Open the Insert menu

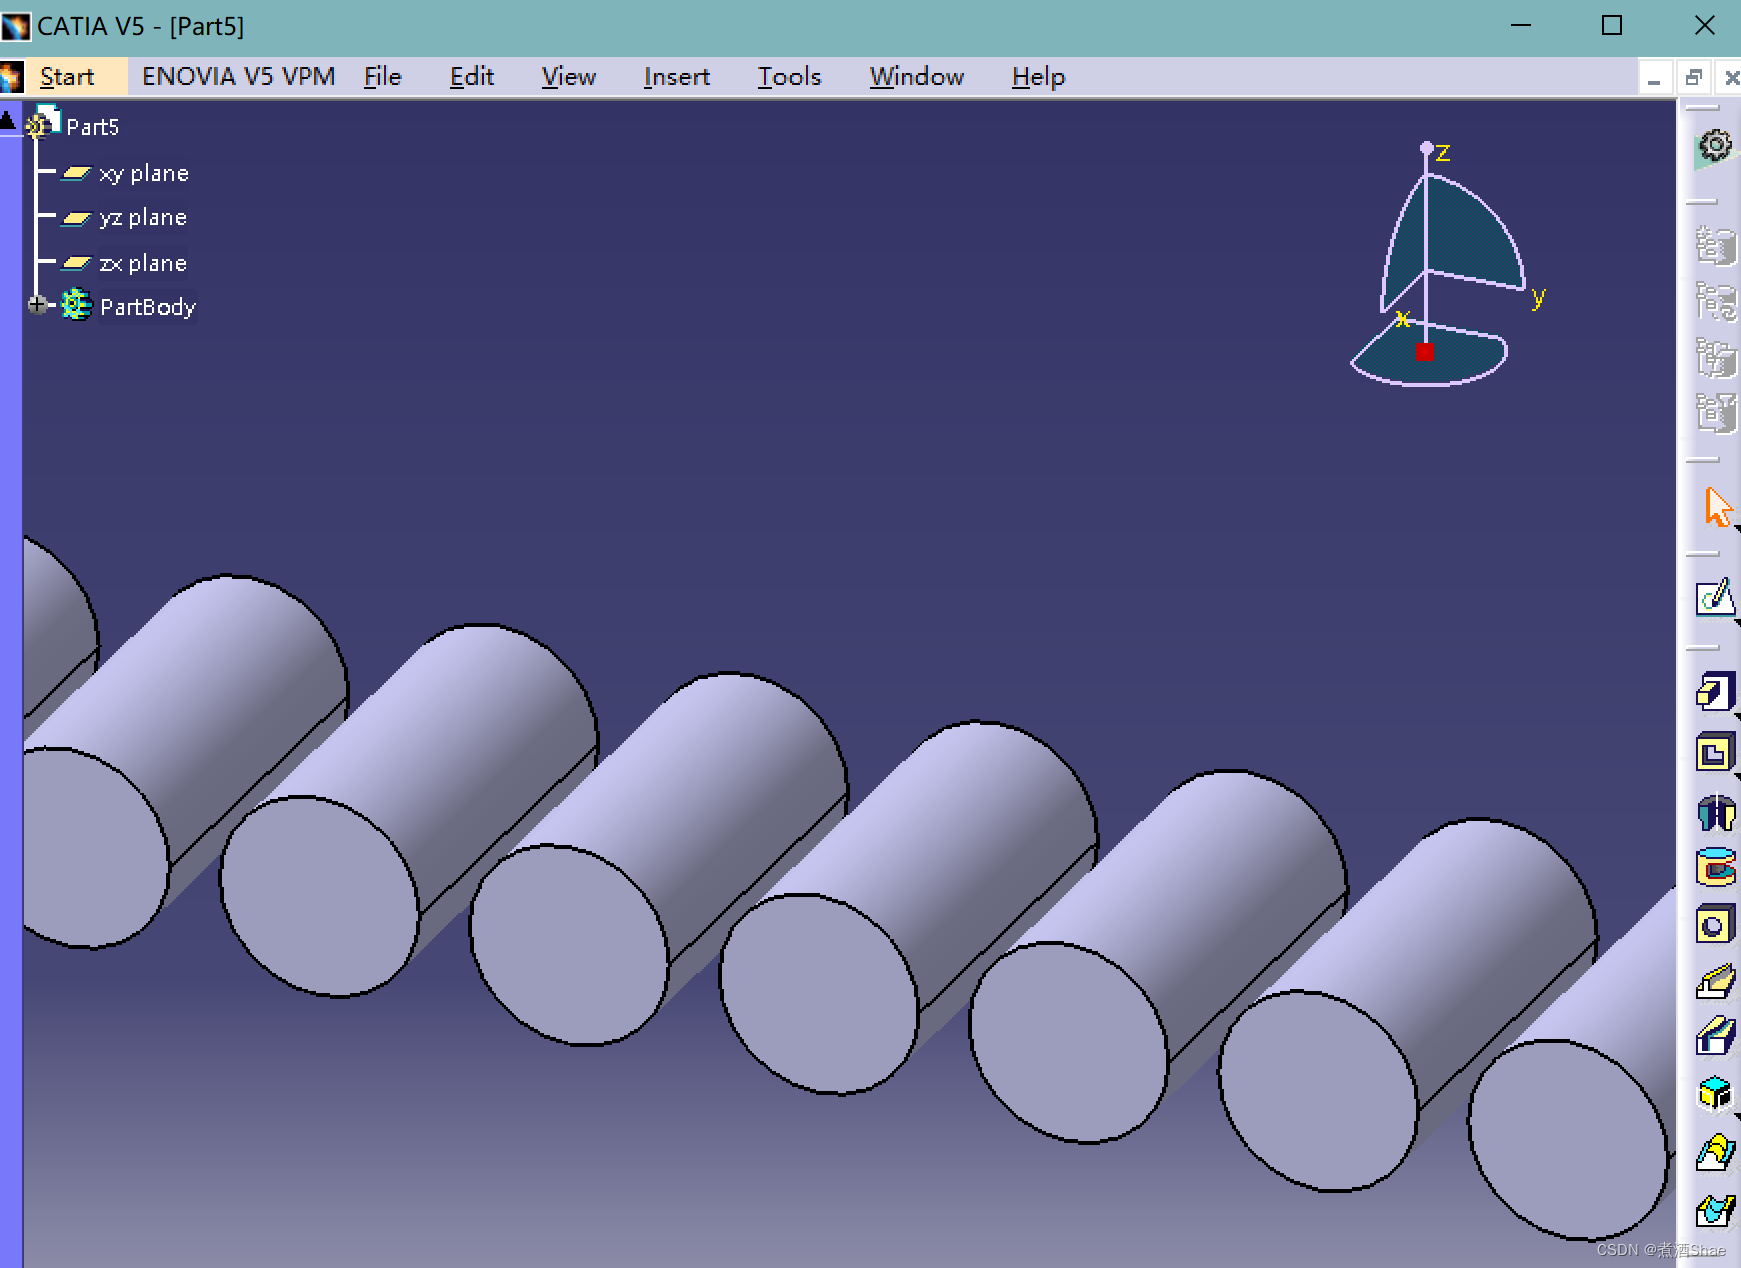coord(677,77)
